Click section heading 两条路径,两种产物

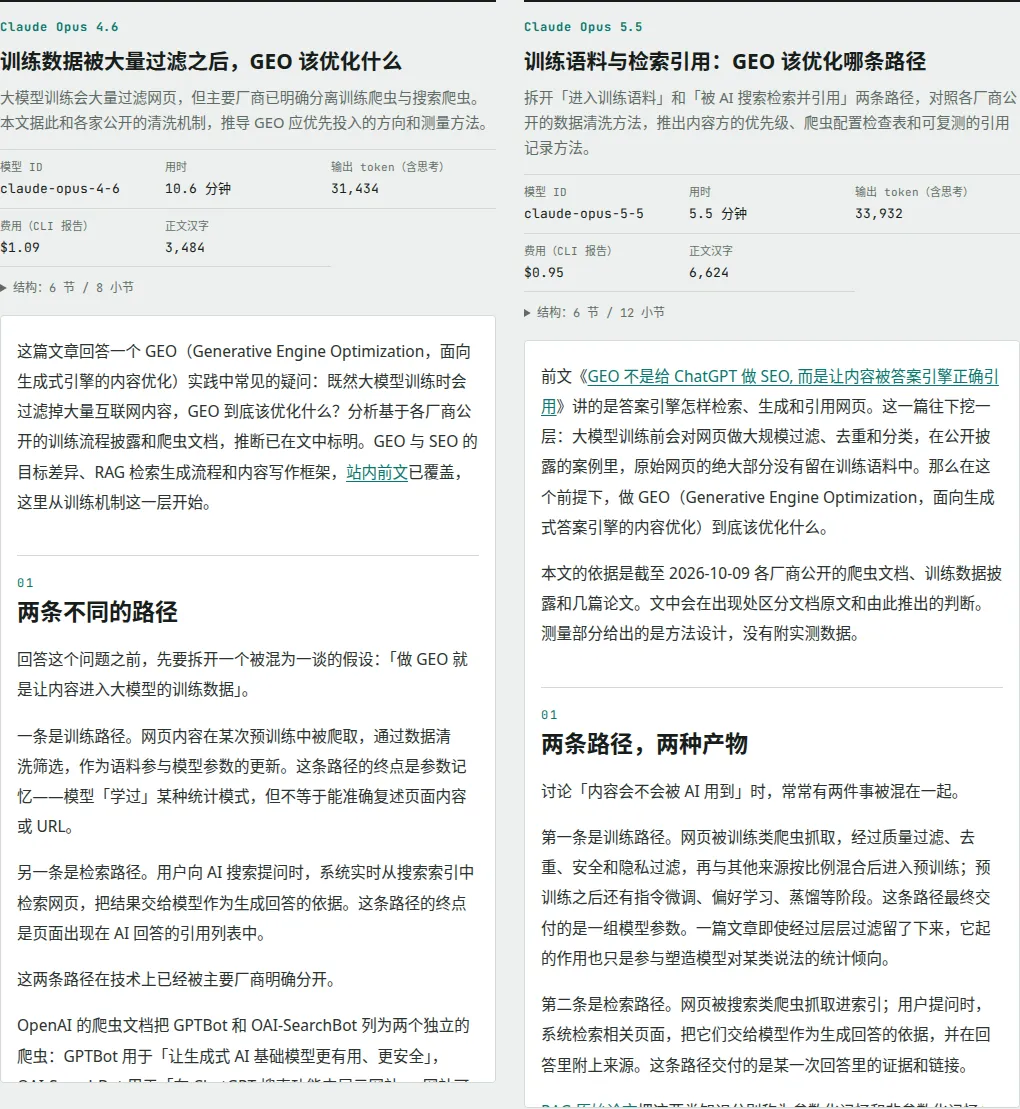(x=644, y=744)
